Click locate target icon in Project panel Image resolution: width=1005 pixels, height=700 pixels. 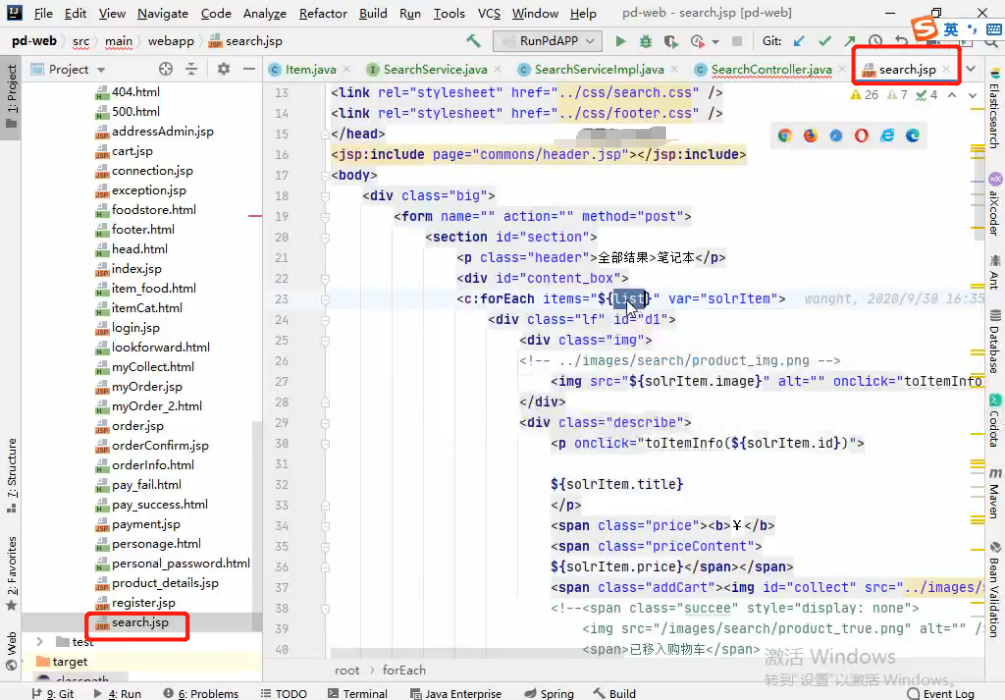coord(166,69)
